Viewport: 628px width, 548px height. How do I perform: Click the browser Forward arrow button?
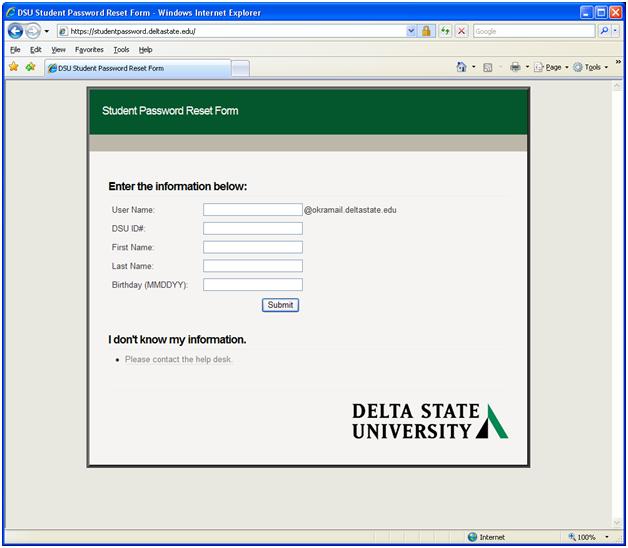(x=33, y=31)
